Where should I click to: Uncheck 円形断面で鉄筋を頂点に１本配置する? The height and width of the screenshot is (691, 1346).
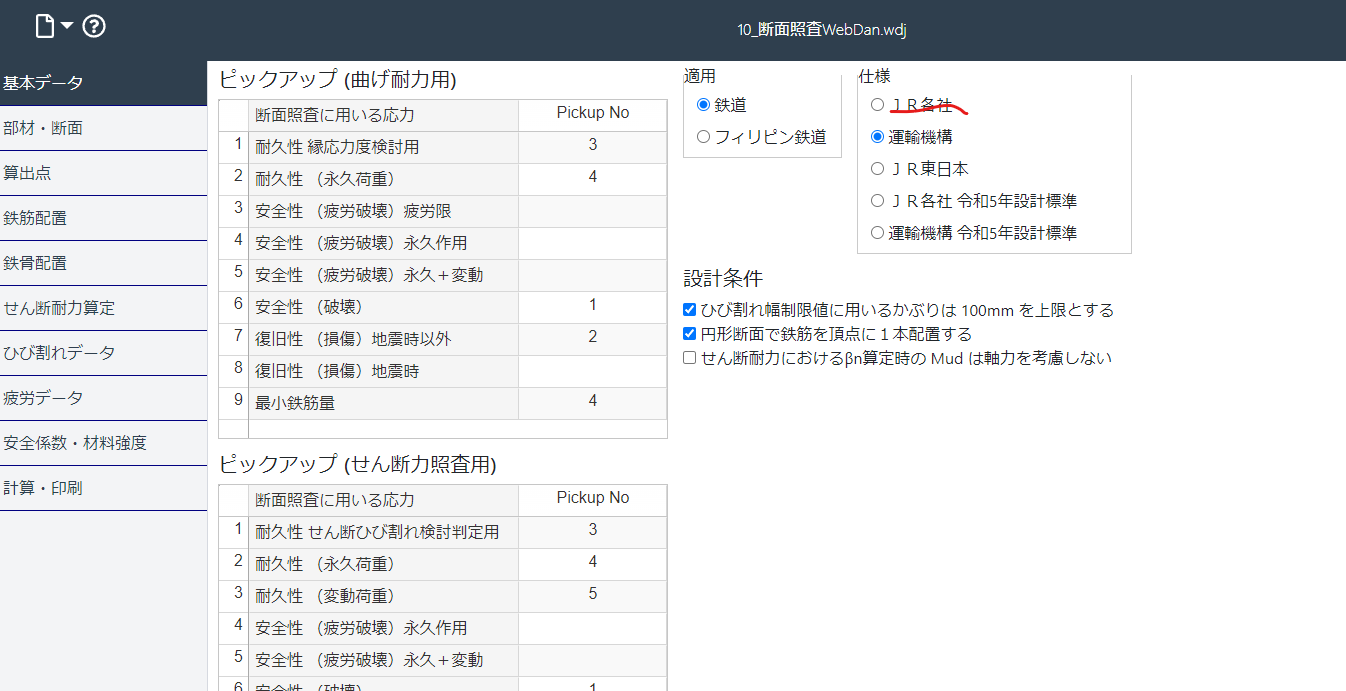click(x=688, y=333)
